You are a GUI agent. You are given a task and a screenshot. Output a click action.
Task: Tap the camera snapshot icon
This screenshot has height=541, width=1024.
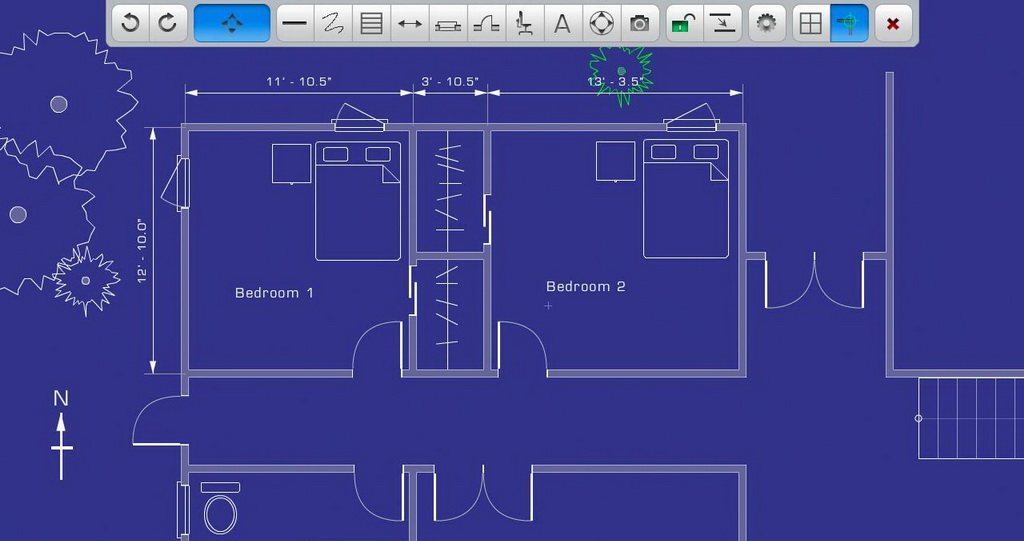tap(639, 24)
